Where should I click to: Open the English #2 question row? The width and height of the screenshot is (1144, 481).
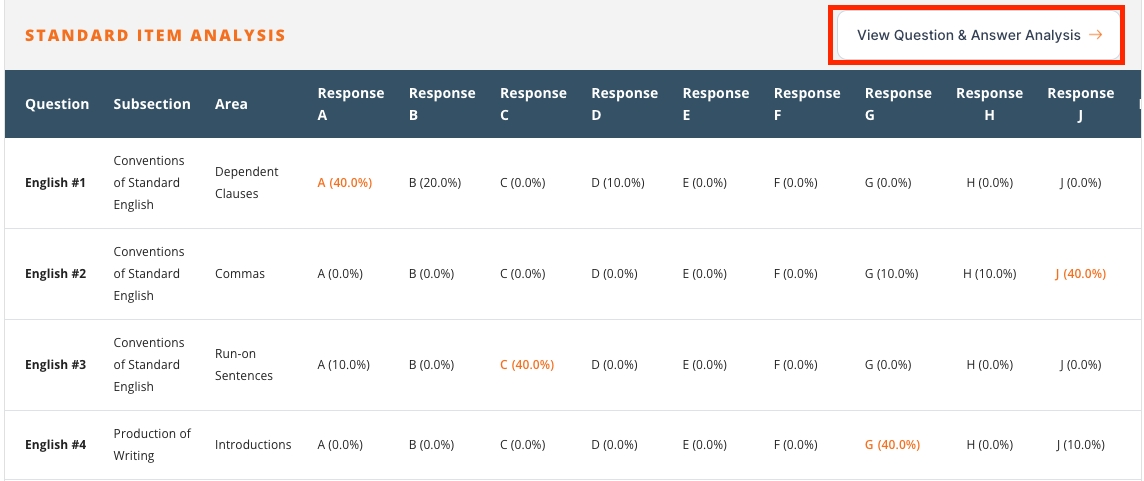(x=55, y=274)
